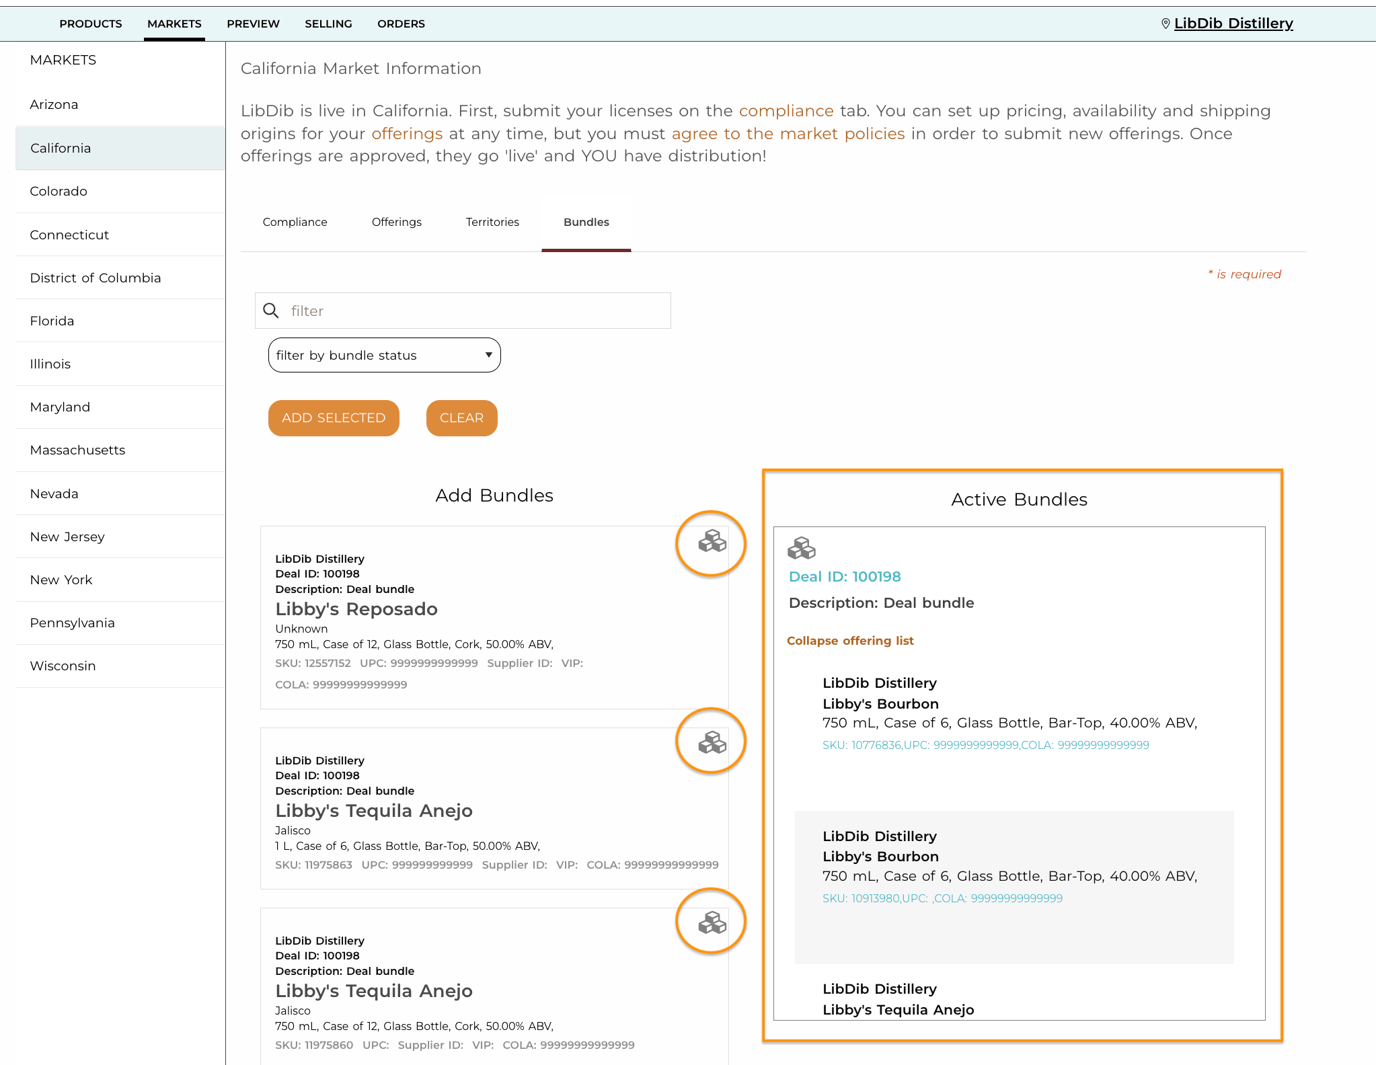Open the Territories tab
The width and height of the screenshot is (1376, 1065).
pyautogui.click(x=492, y=222)
